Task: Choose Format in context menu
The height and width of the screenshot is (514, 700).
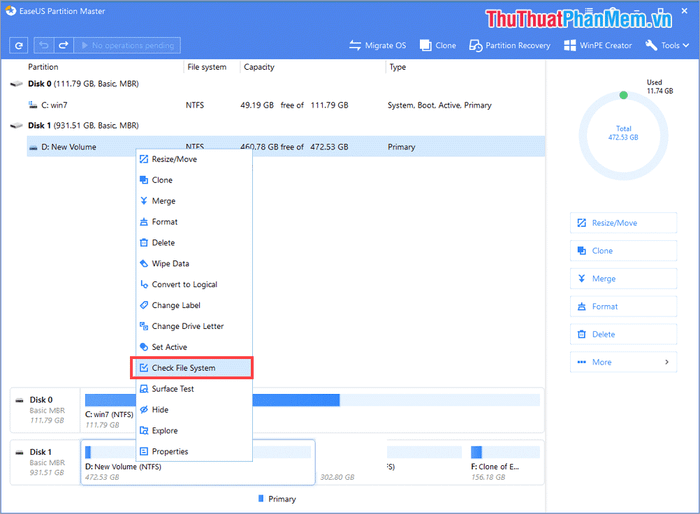Action: [194, 222]
